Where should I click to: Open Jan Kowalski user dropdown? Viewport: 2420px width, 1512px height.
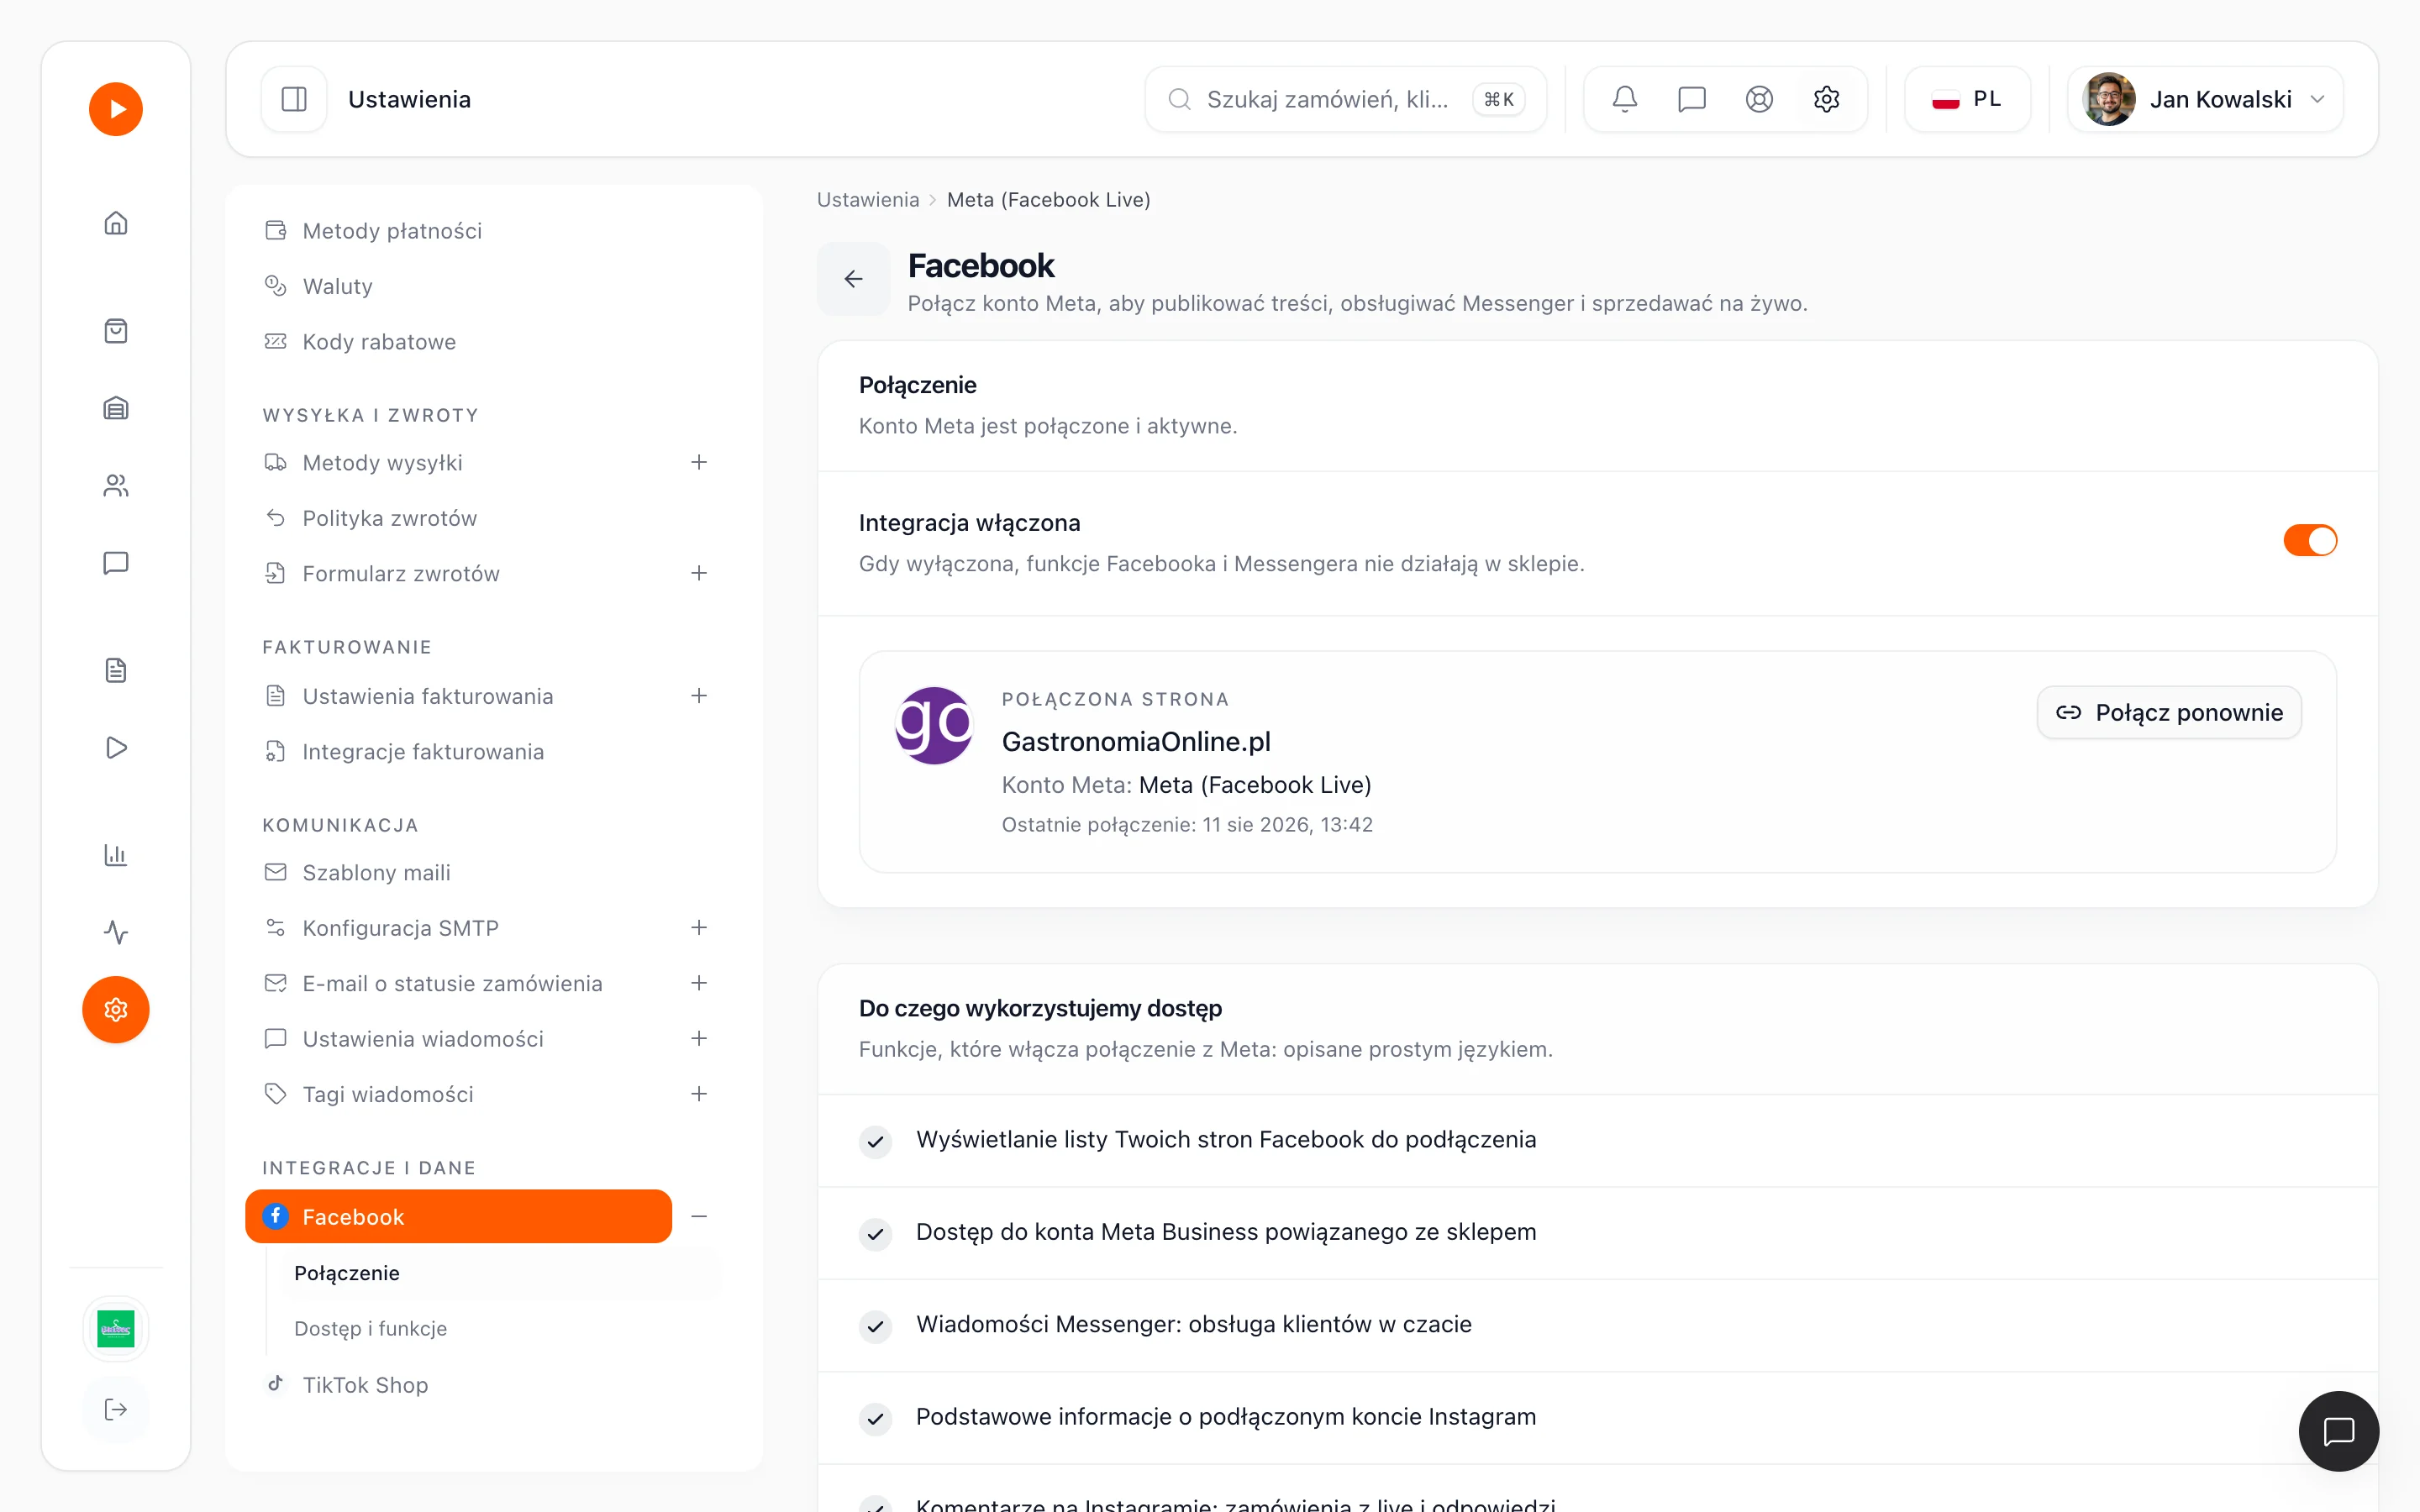point(2205,99)
